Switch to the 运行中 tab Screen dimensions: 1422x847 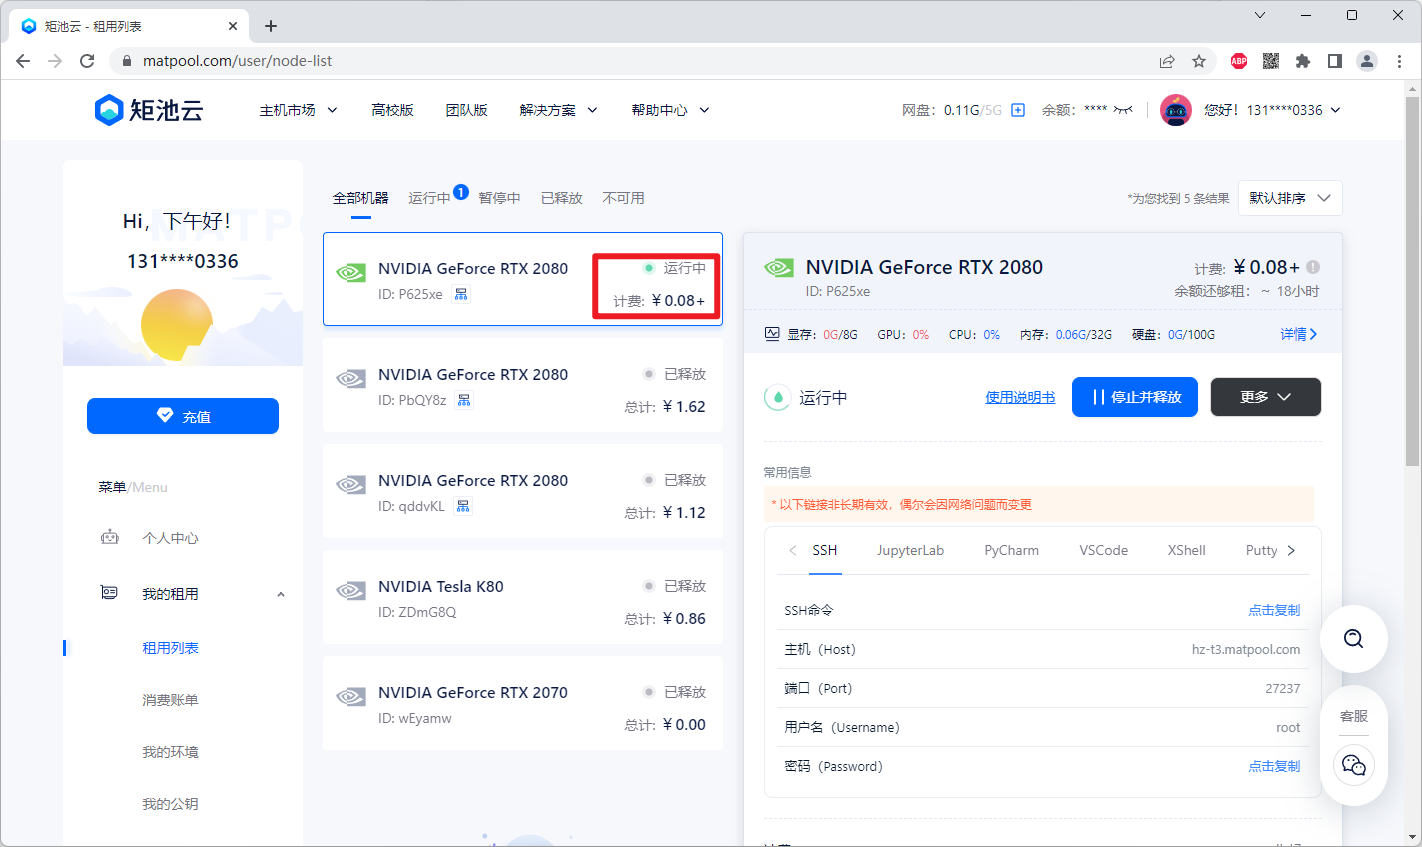coord(429,198)
